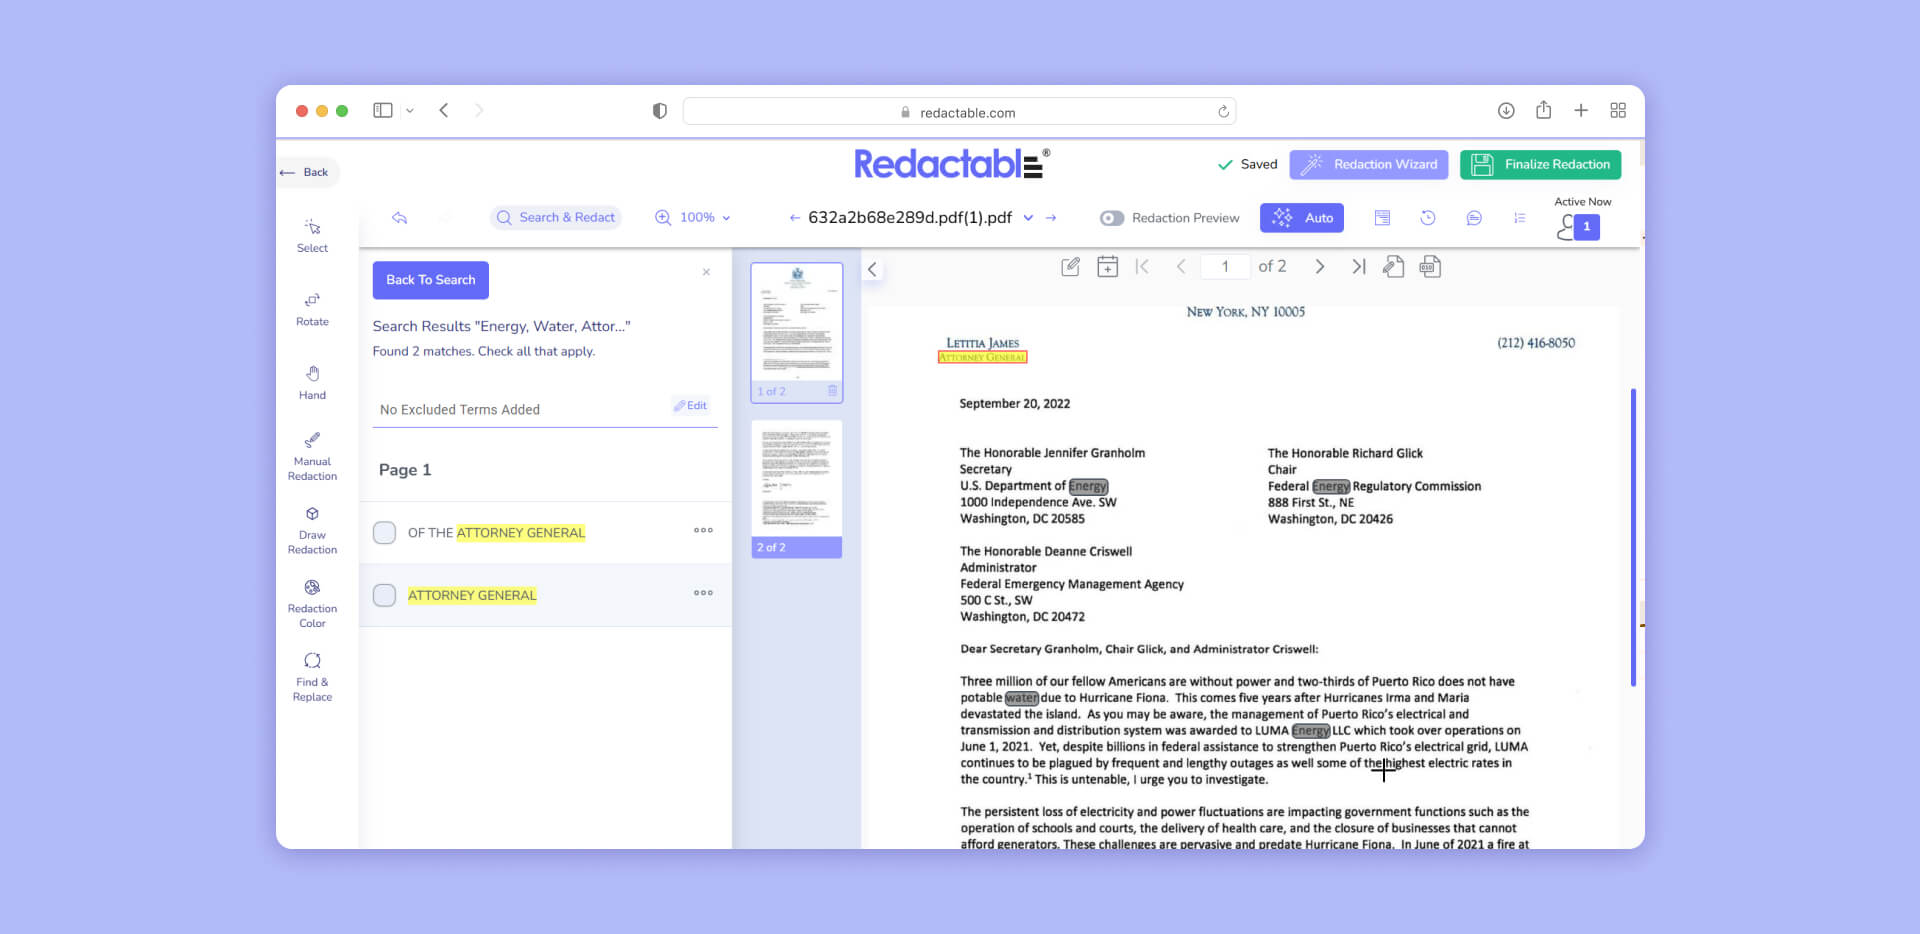Viewport: 1920px width, 934px height.
Task: Open the history clock icon
Action: click(1428, 218)
